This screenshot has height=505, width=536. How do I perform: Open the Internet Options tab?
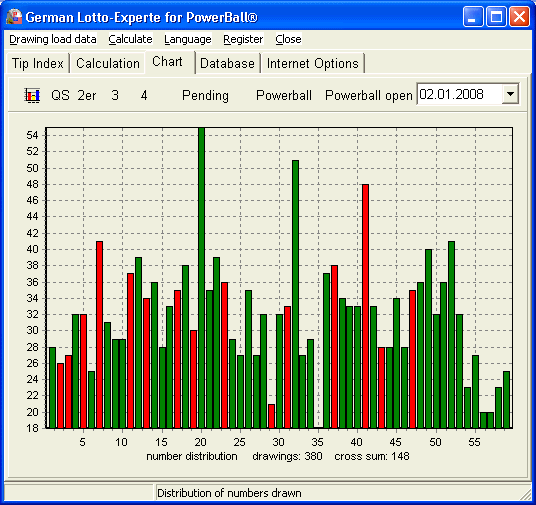[312, 63]
